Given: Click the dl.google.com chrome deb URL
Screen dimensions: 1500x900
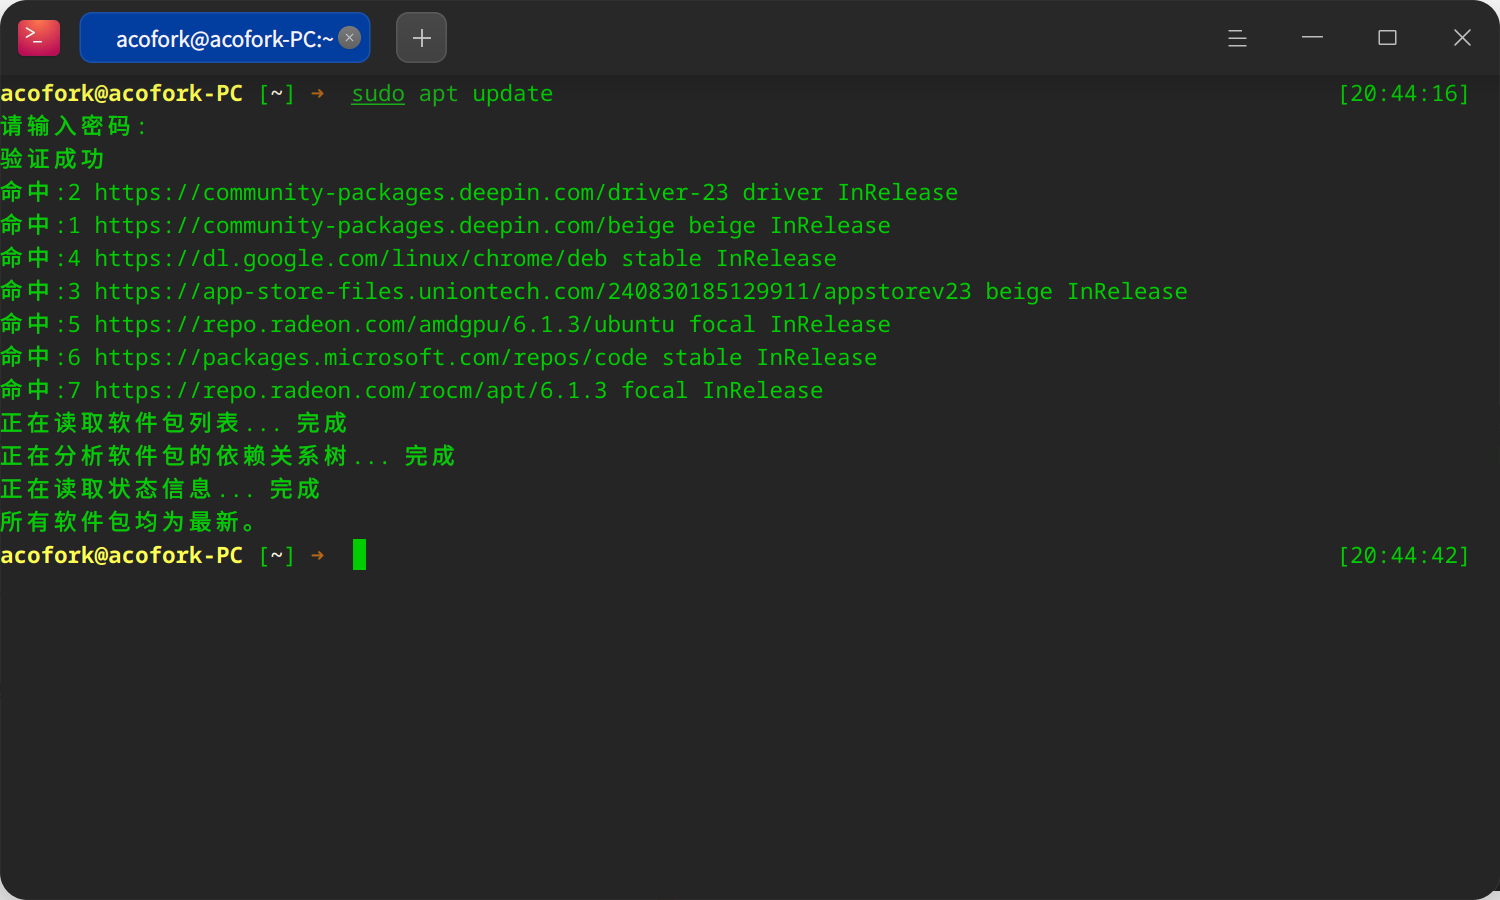Looking at the screenshot, I should (351, 259).
